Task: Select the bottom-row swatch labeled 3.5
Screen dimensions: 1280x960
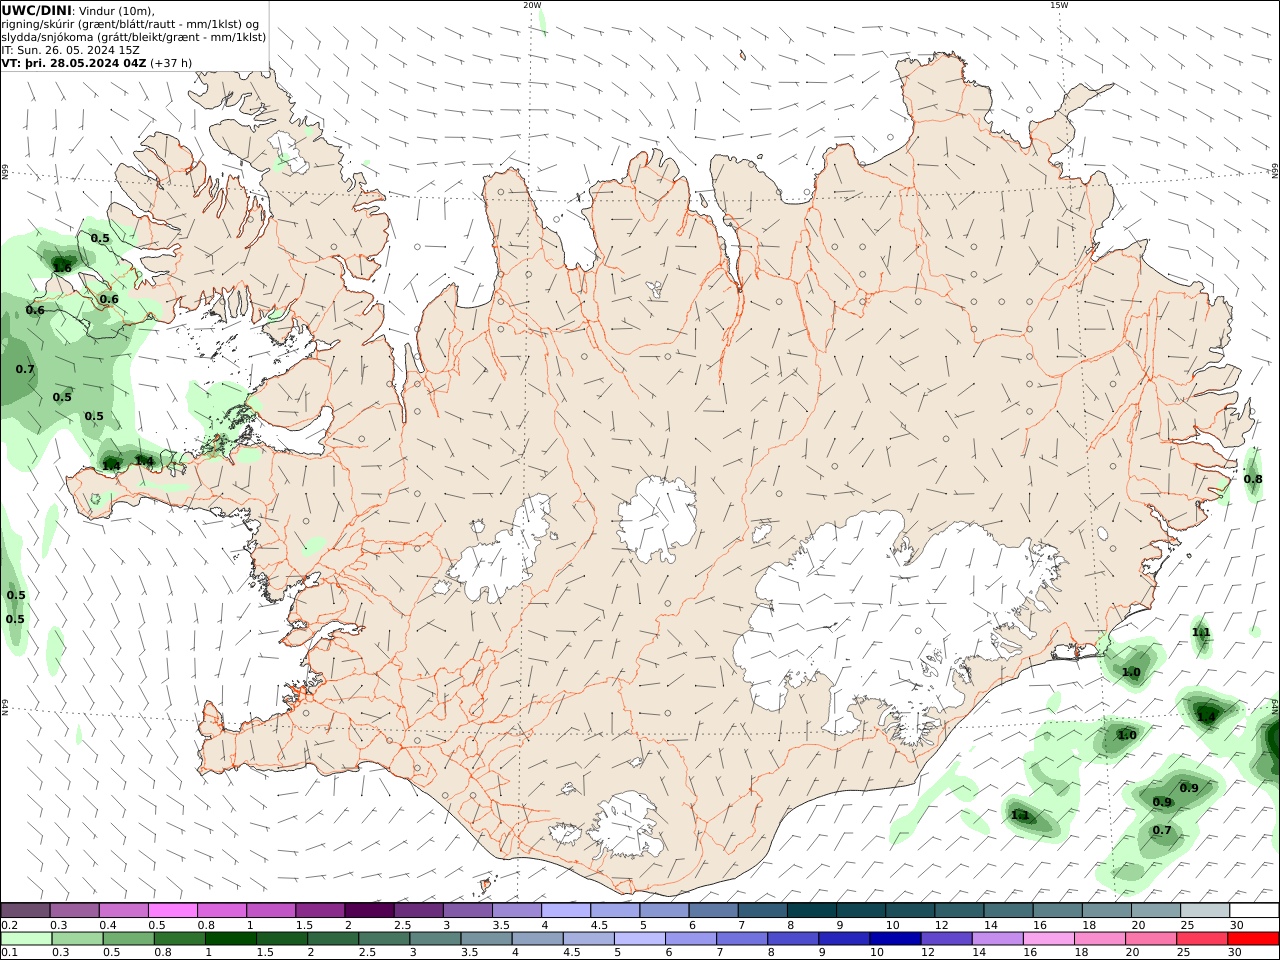Action: pyautogui.click(x=487, y=938)
